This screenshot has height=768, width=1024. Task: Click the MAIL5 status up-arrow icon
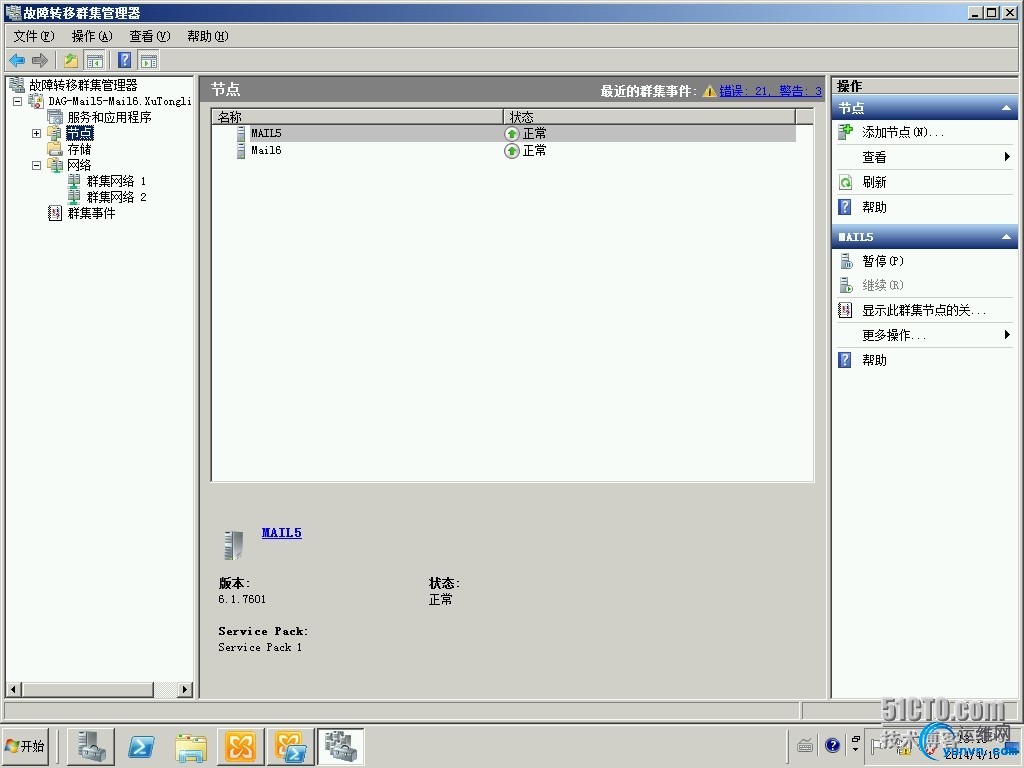pos(512,134)
